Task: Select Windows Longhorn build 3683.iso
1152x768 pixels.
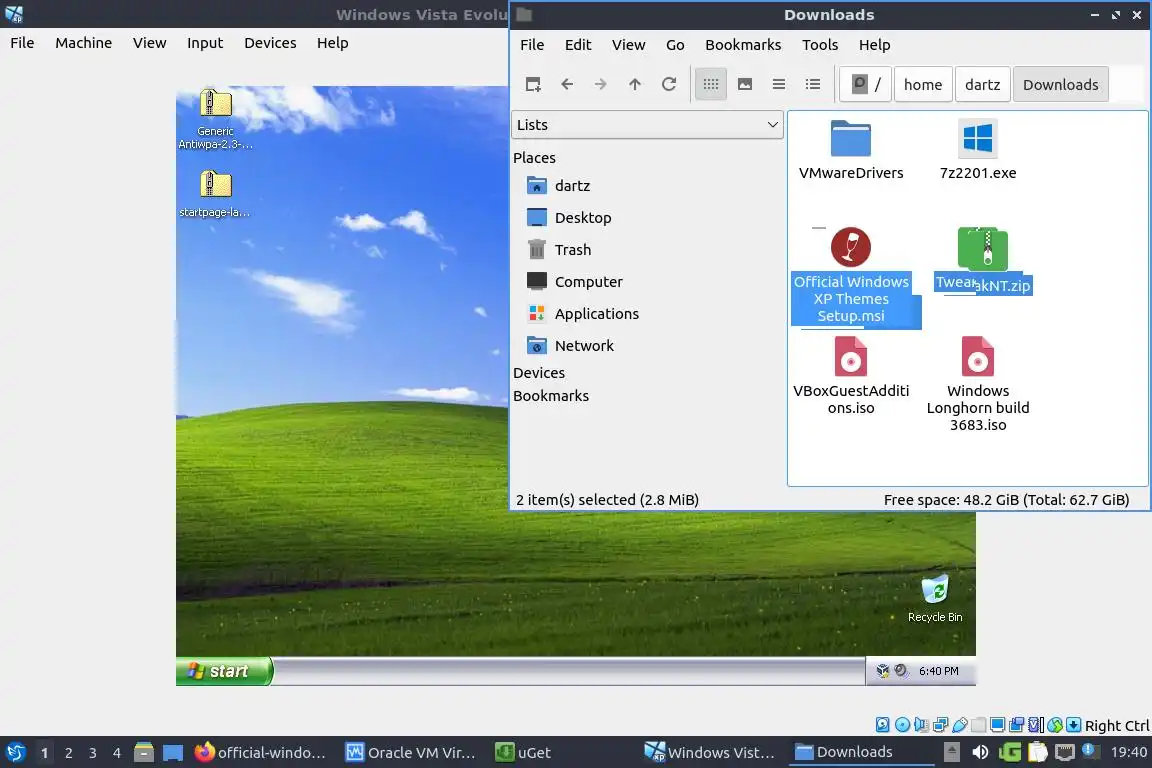Action: (978, 384)
